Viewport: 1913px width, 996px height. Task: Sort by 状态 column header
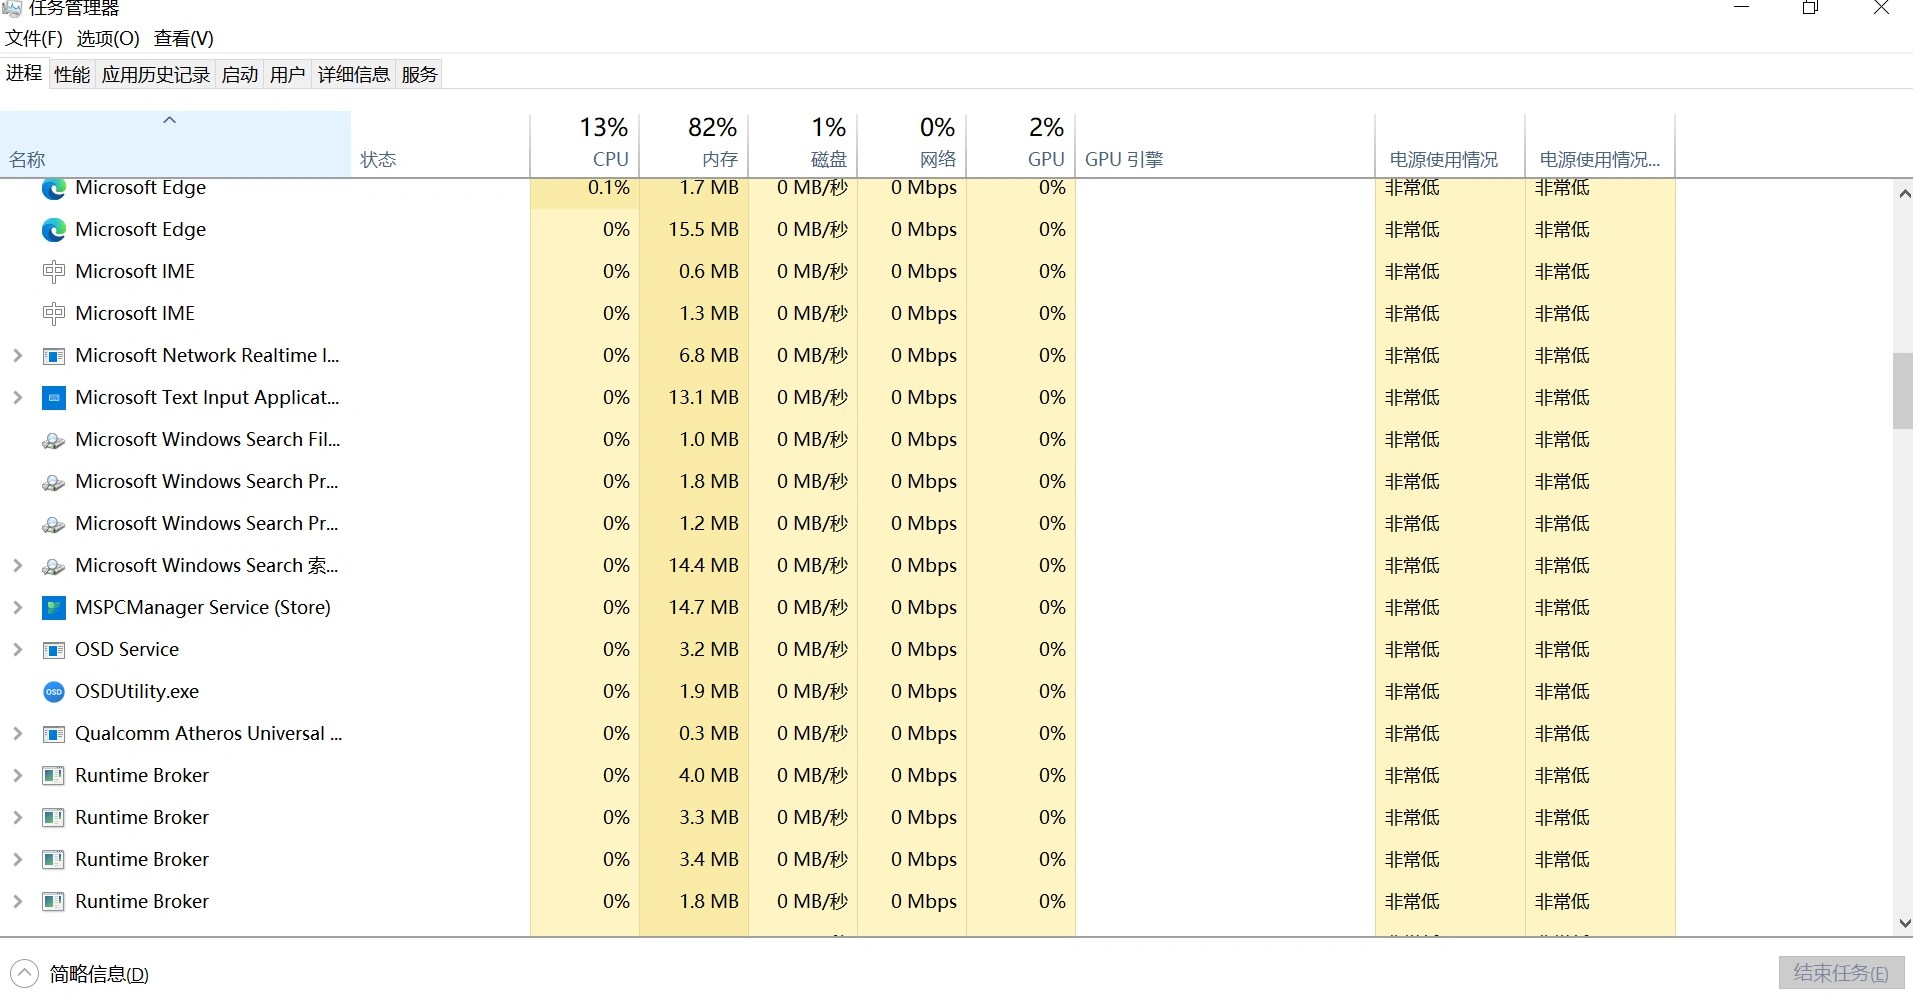click(x=440, y=145)
